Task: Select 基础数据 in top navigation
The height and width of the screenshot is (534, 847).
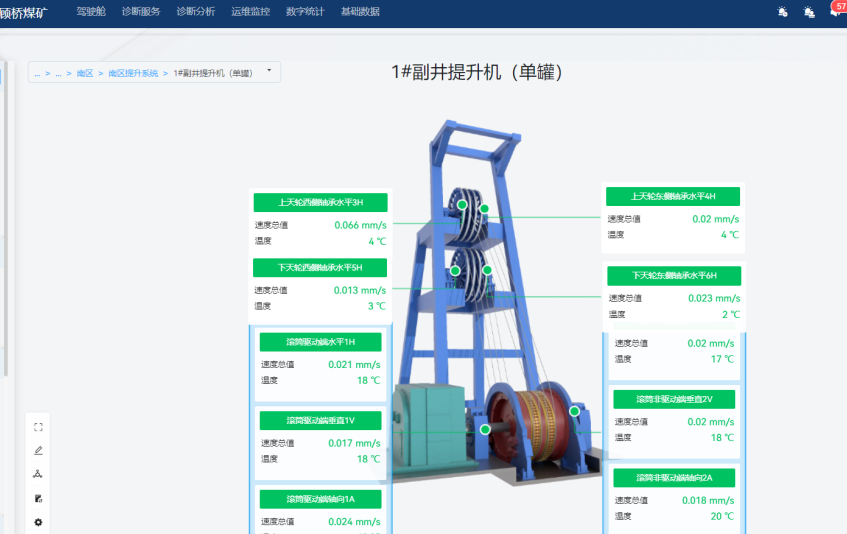Action: pyautogui.click(x=360, y=12)
